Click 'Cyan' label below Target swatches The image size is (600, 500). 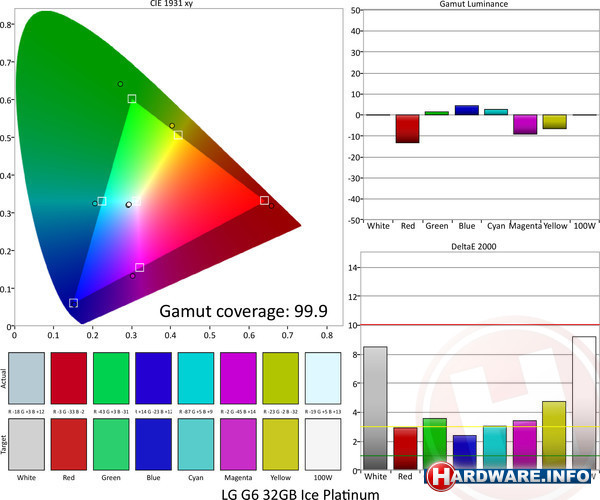[x=196, y=477]
